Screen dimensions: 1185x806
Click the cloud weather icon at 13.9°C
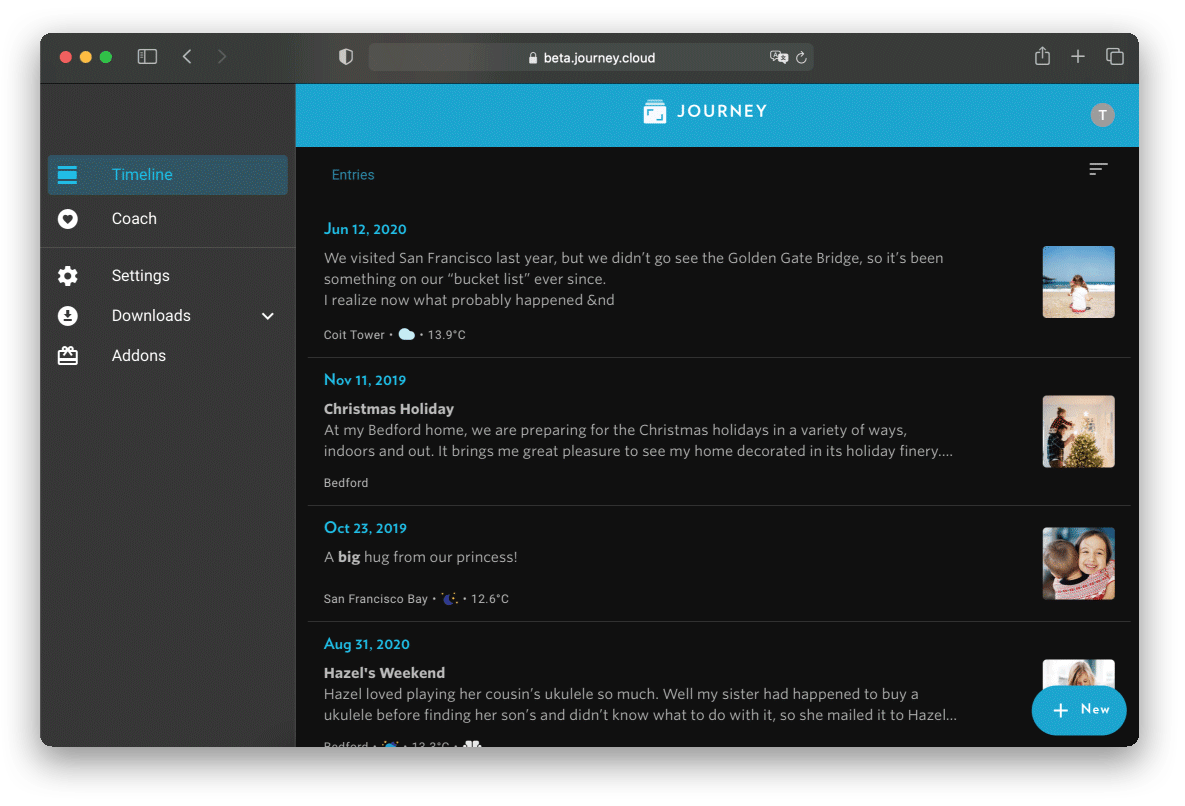407,335
